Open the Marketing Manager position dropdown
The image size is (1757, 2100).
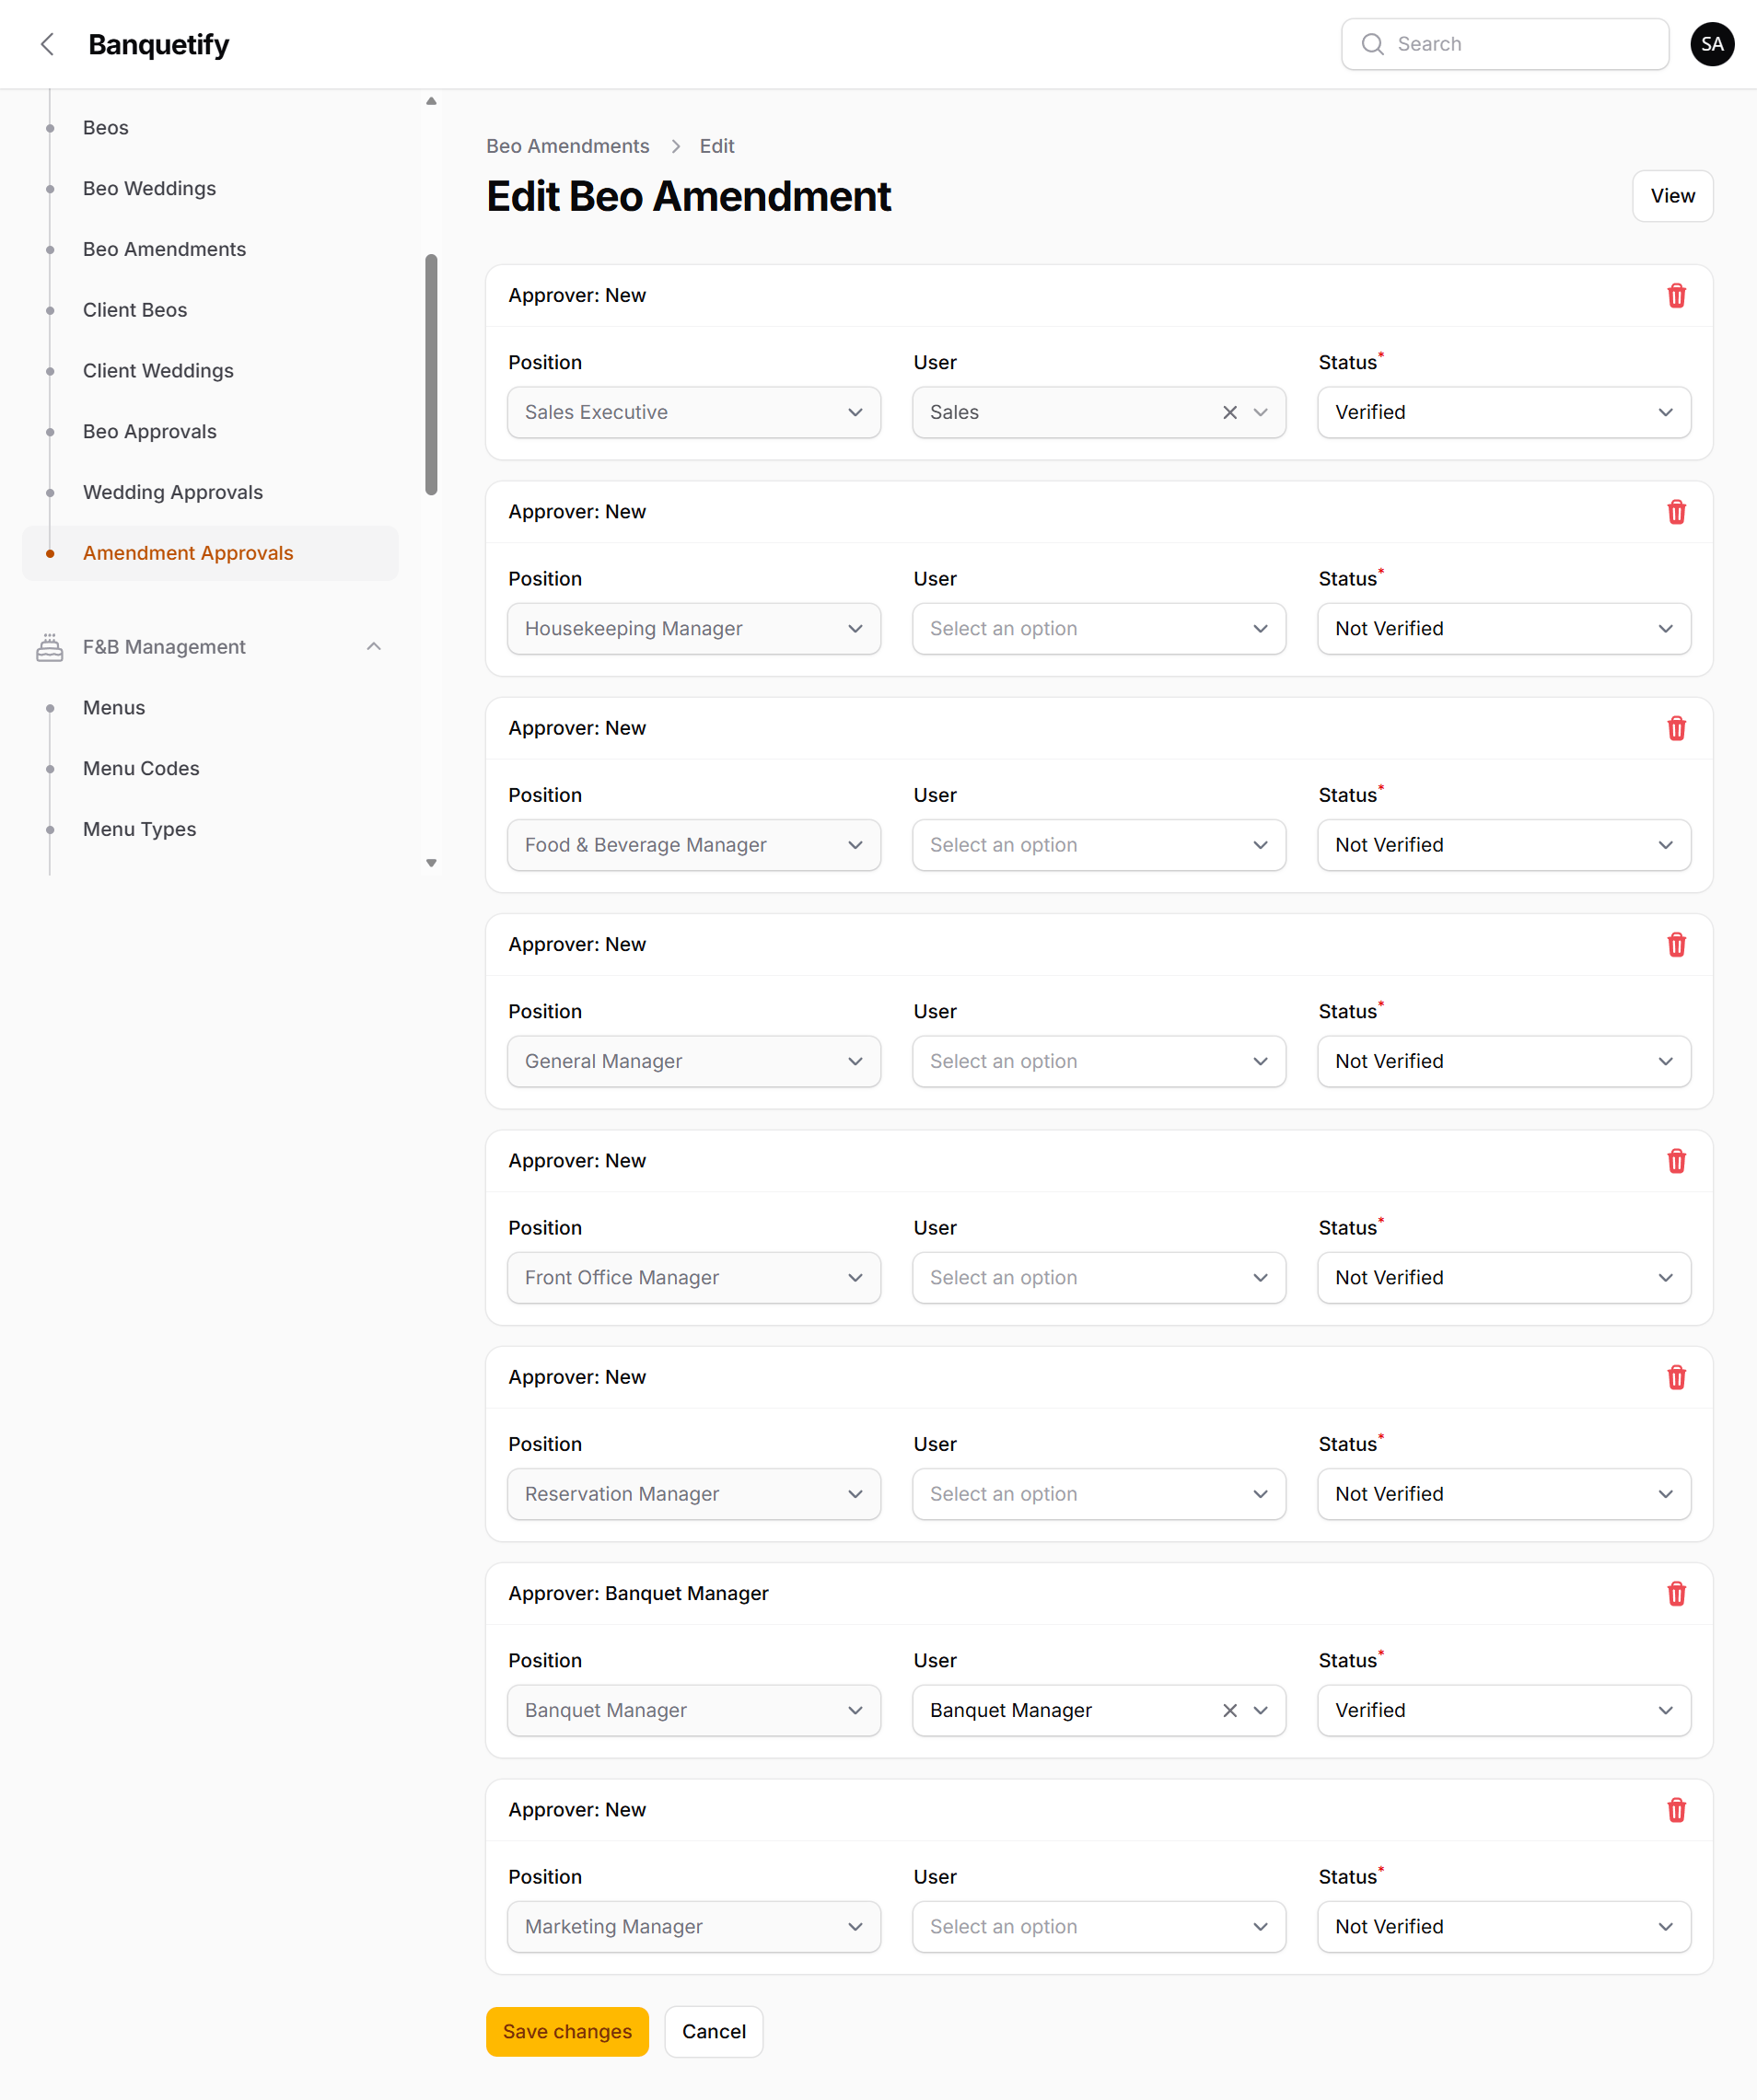pos(693,1926)
